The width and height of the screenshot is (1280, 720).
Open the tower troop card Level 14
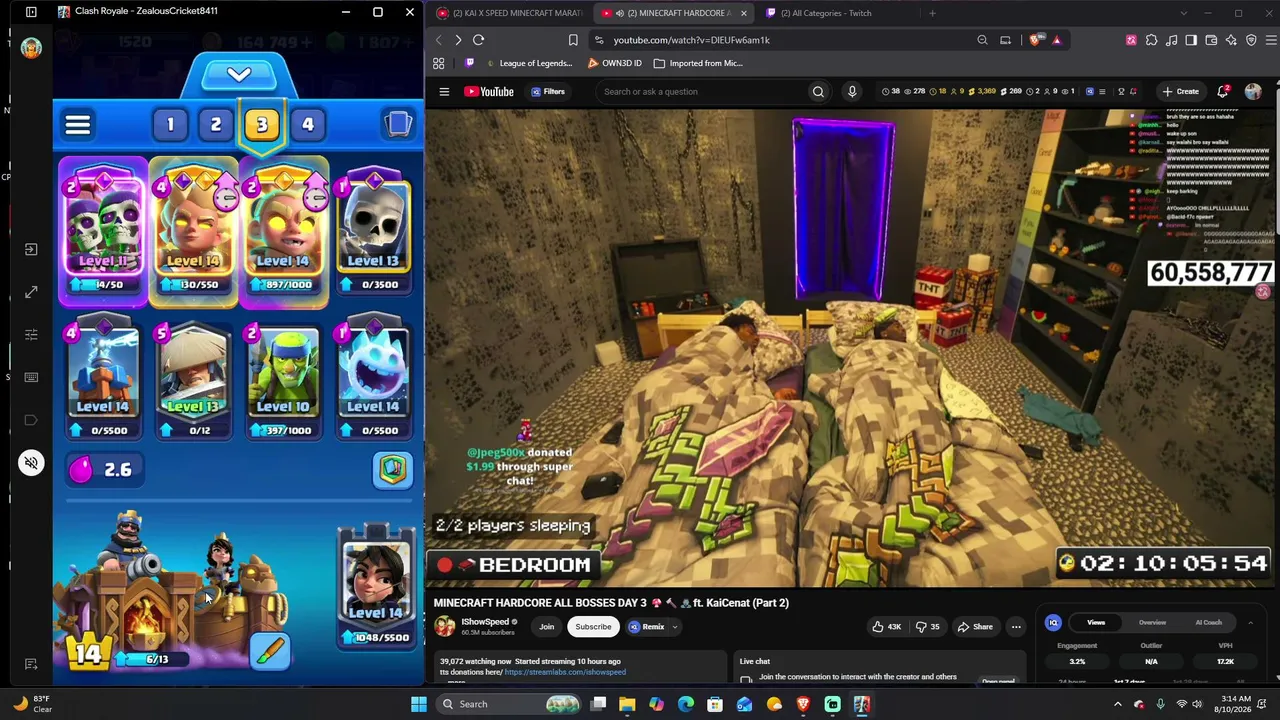[x=375, y=588]
